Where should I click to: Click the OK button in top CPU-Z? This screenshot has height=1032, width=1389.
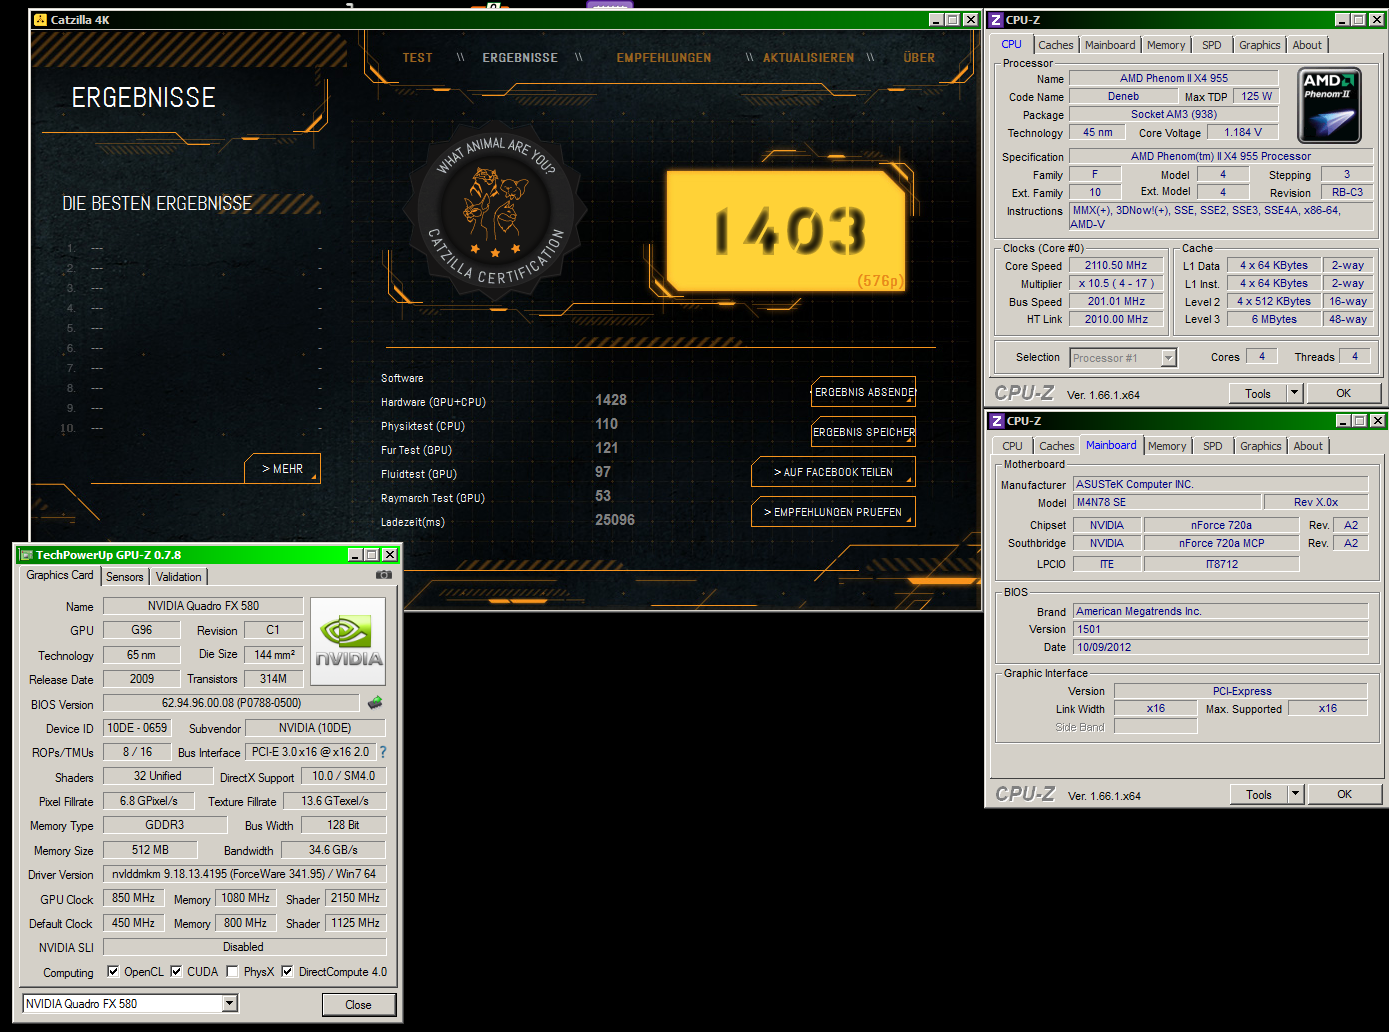1343,393
